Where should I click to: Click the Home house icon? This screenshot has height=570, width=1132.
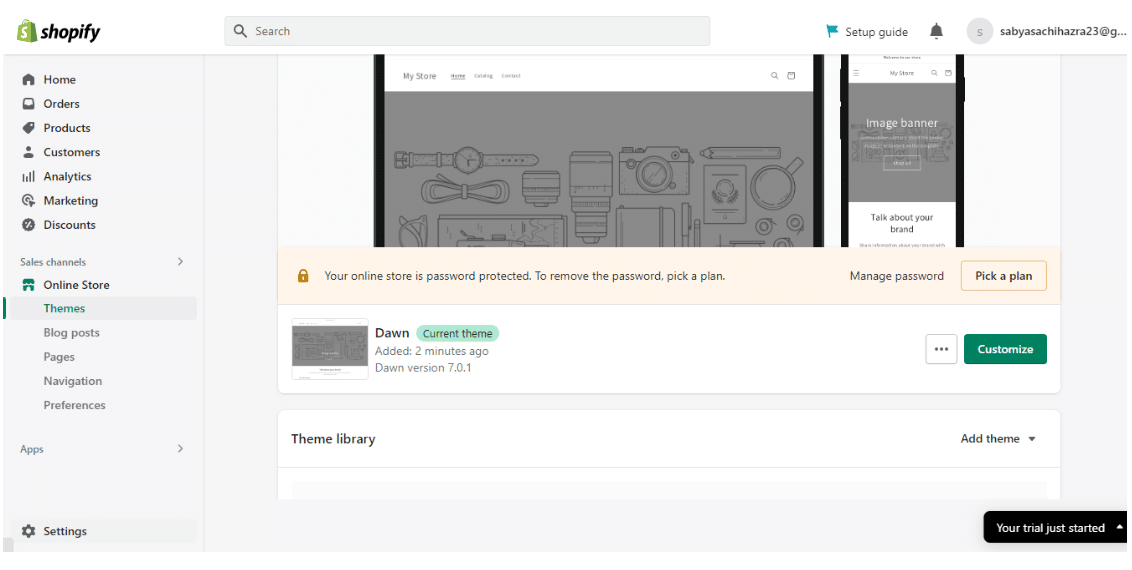point(29,80)
